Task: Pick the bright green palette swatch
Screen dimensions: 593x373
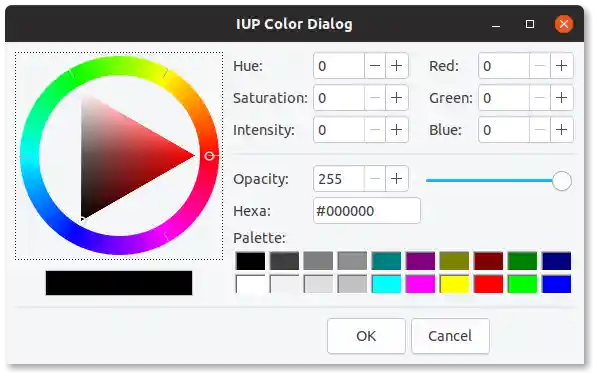Action: coord(522,284)
